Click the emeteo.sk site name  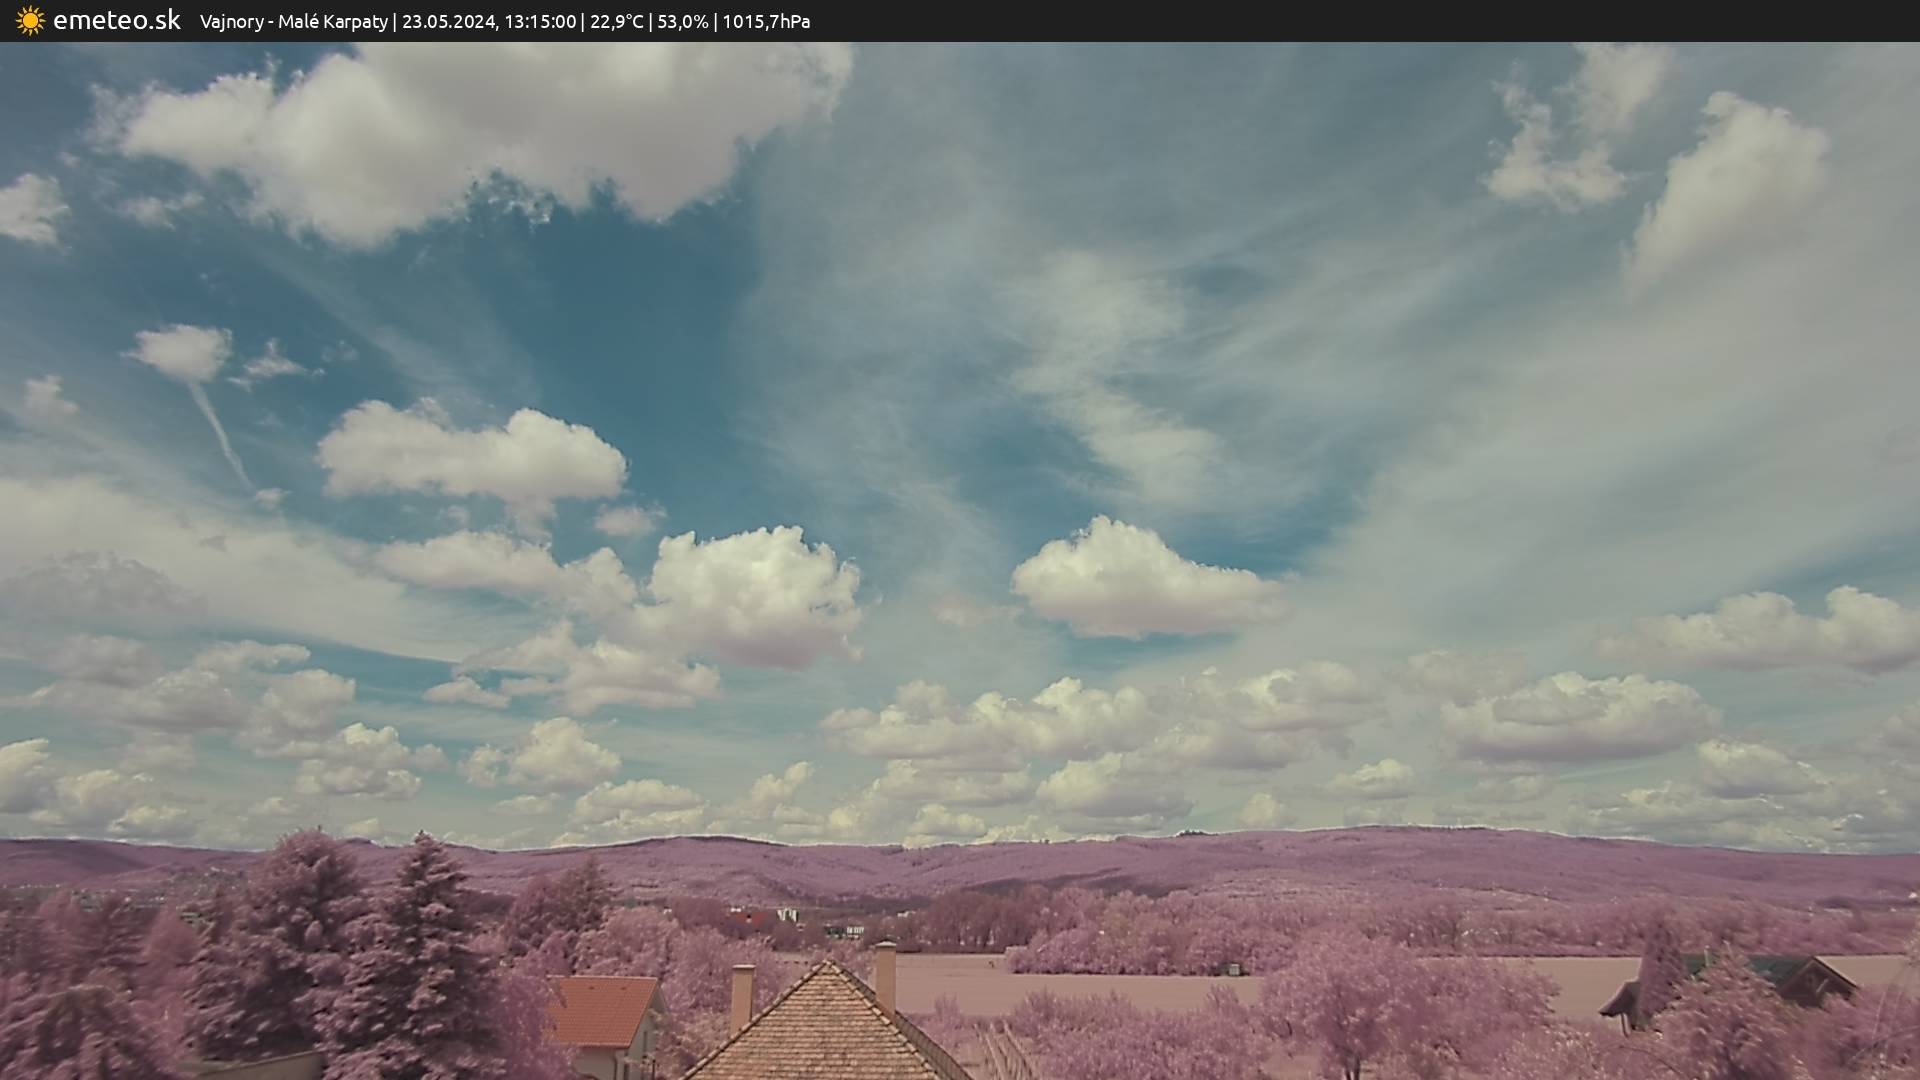pos(116,21)
